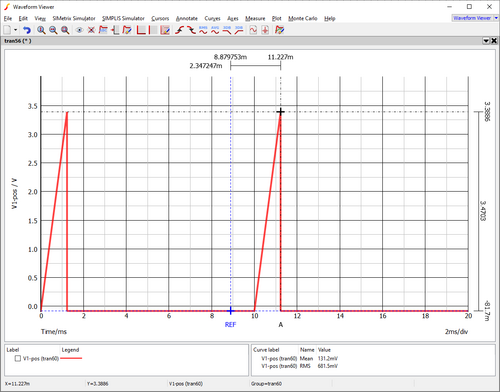Click the blue REF cursor marker
The height and width of the screenshot is (392, 500).
(230, 311)
